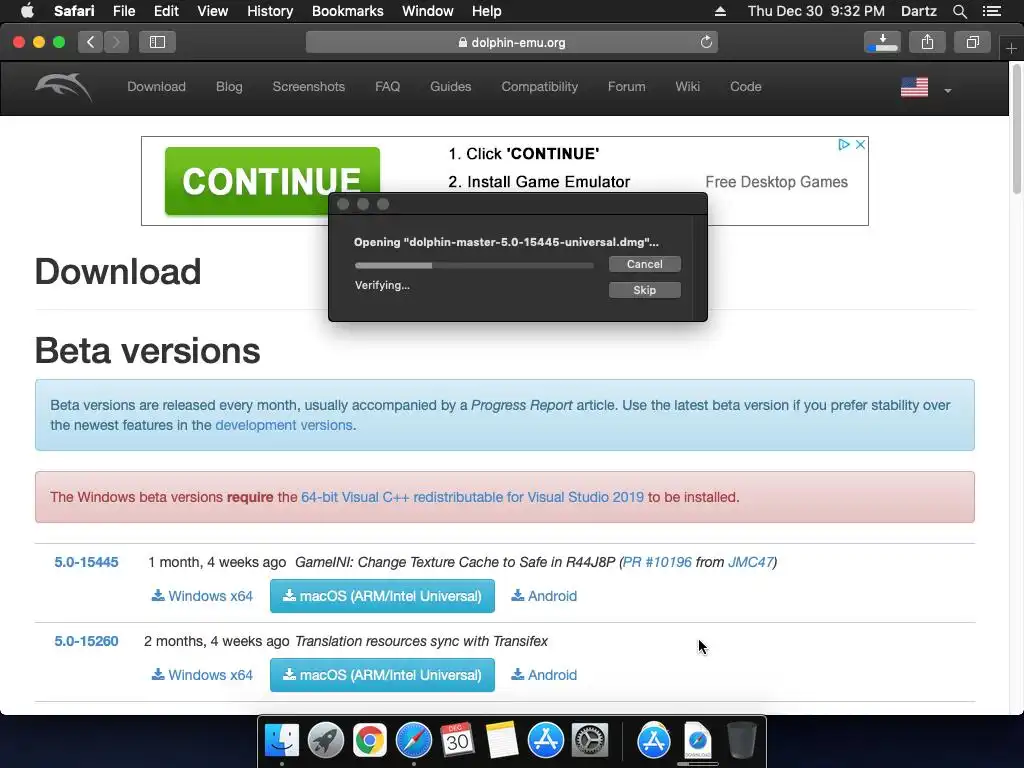This screenshot has height=768, width=1024.
Task: Open the Screenshots nav link
Action: point(308,87)
